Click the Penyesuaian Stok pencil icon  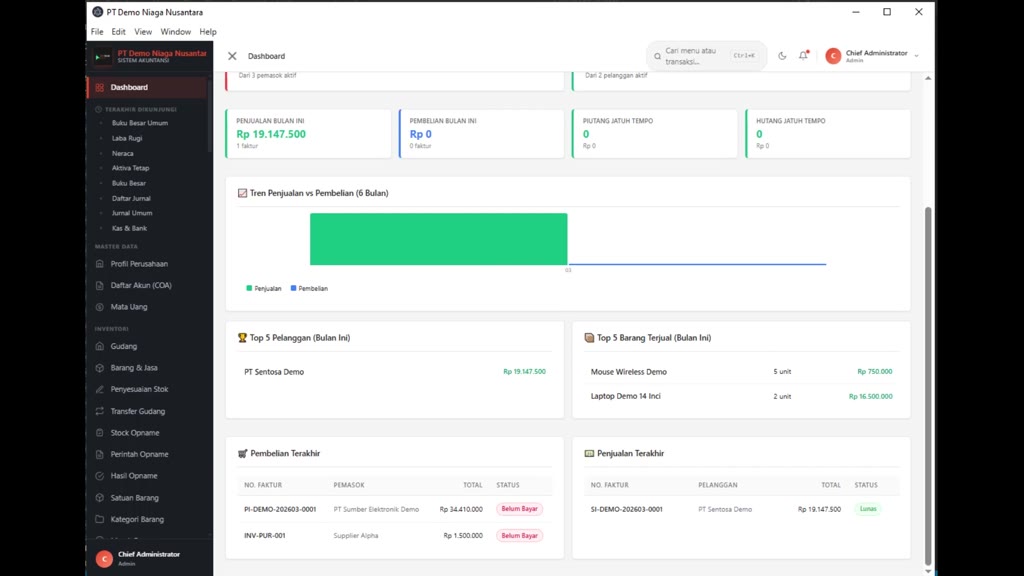pyautogui.click(x=99, y=389)
